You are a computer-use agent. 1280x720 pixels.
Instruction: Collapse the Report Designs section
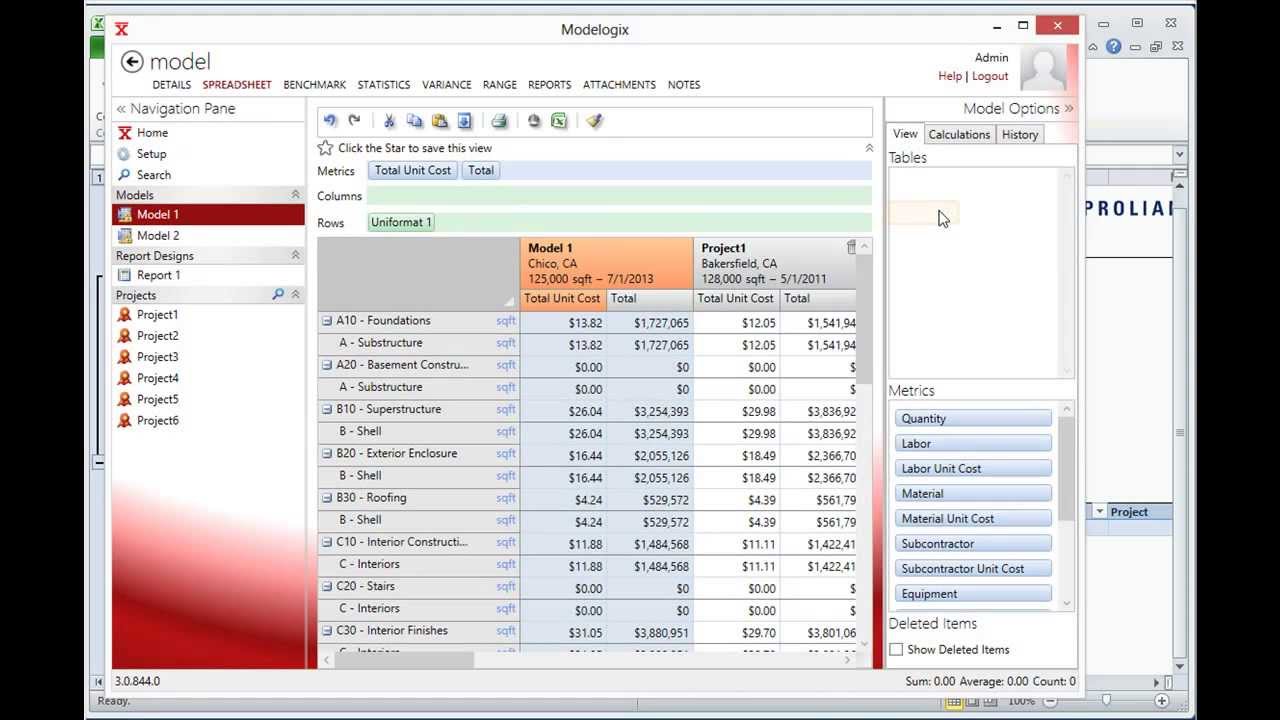pos(295,255)
